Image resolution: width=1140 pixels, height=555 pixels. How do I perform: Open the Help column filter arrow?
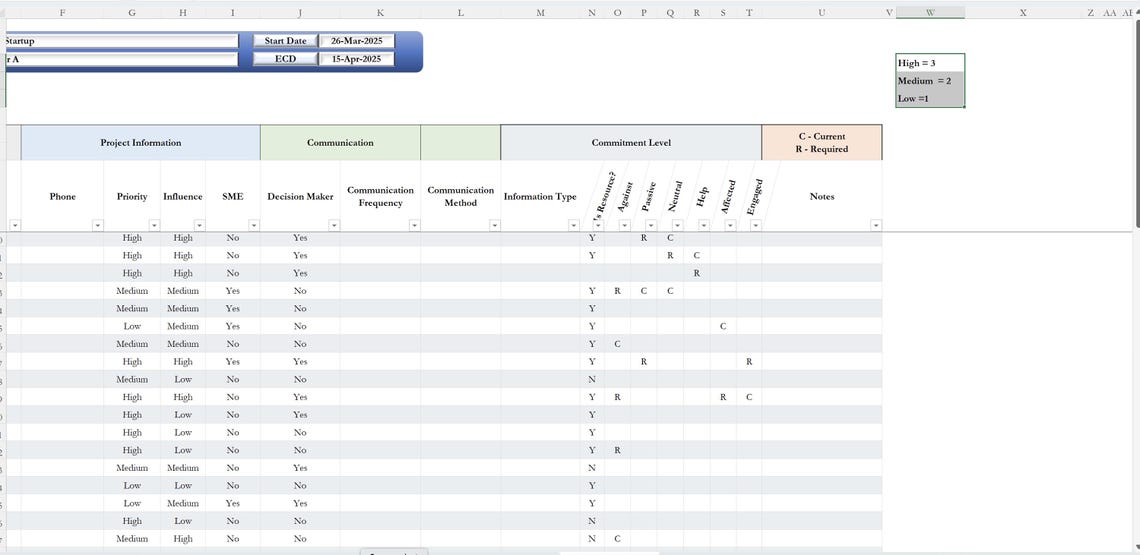[x=704, y=225]
